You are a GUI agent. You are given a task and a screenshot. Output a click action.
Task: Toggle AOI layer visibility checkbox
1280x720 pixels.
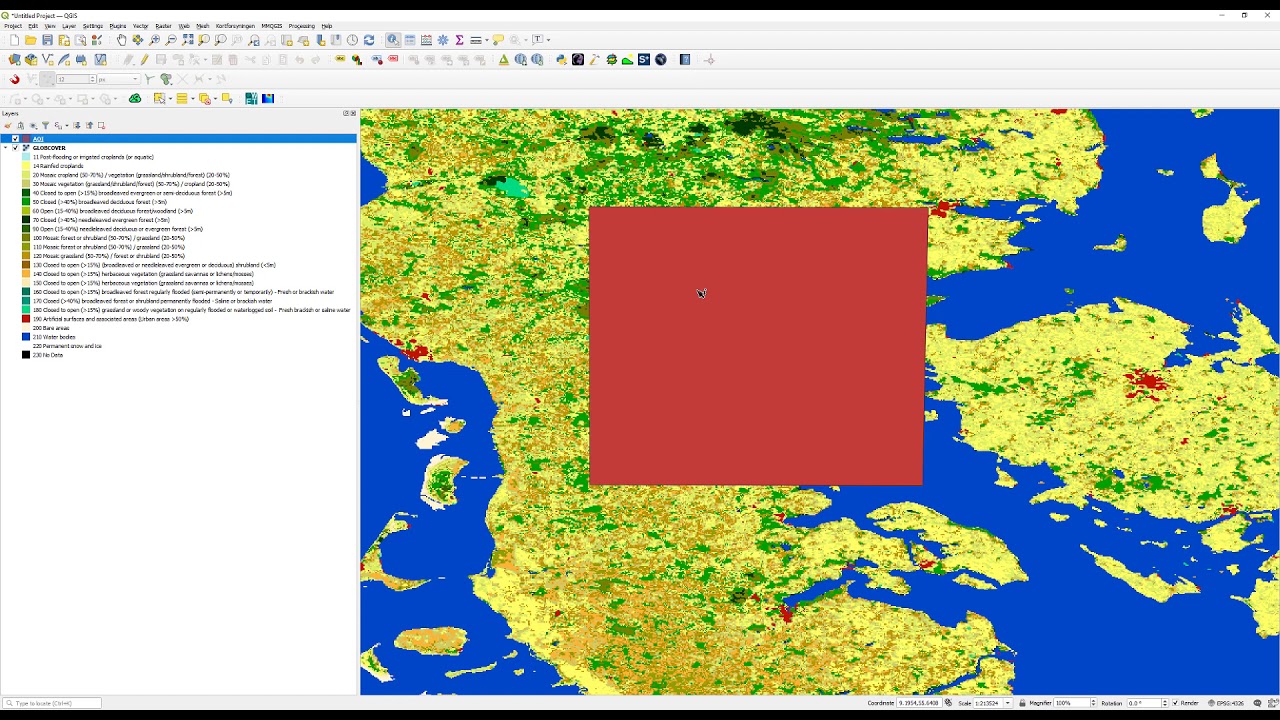coord(15,139)
